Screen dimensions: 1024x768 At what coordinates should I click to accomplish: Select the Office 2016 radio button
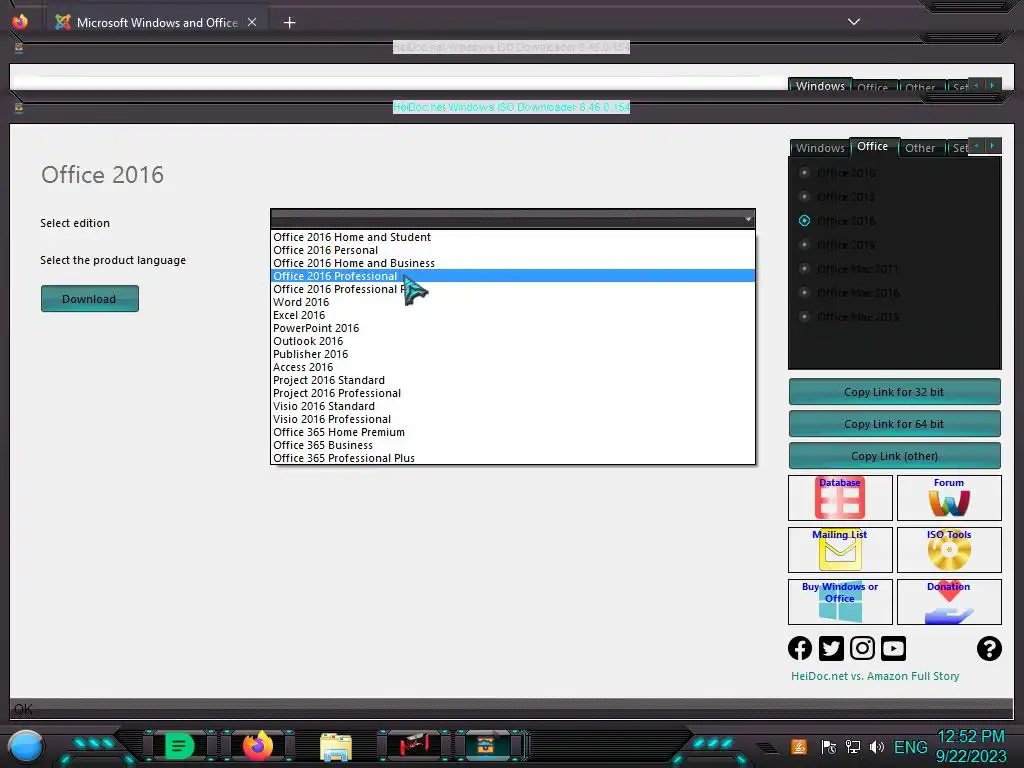pyautogui.click(x=805, y=221)
